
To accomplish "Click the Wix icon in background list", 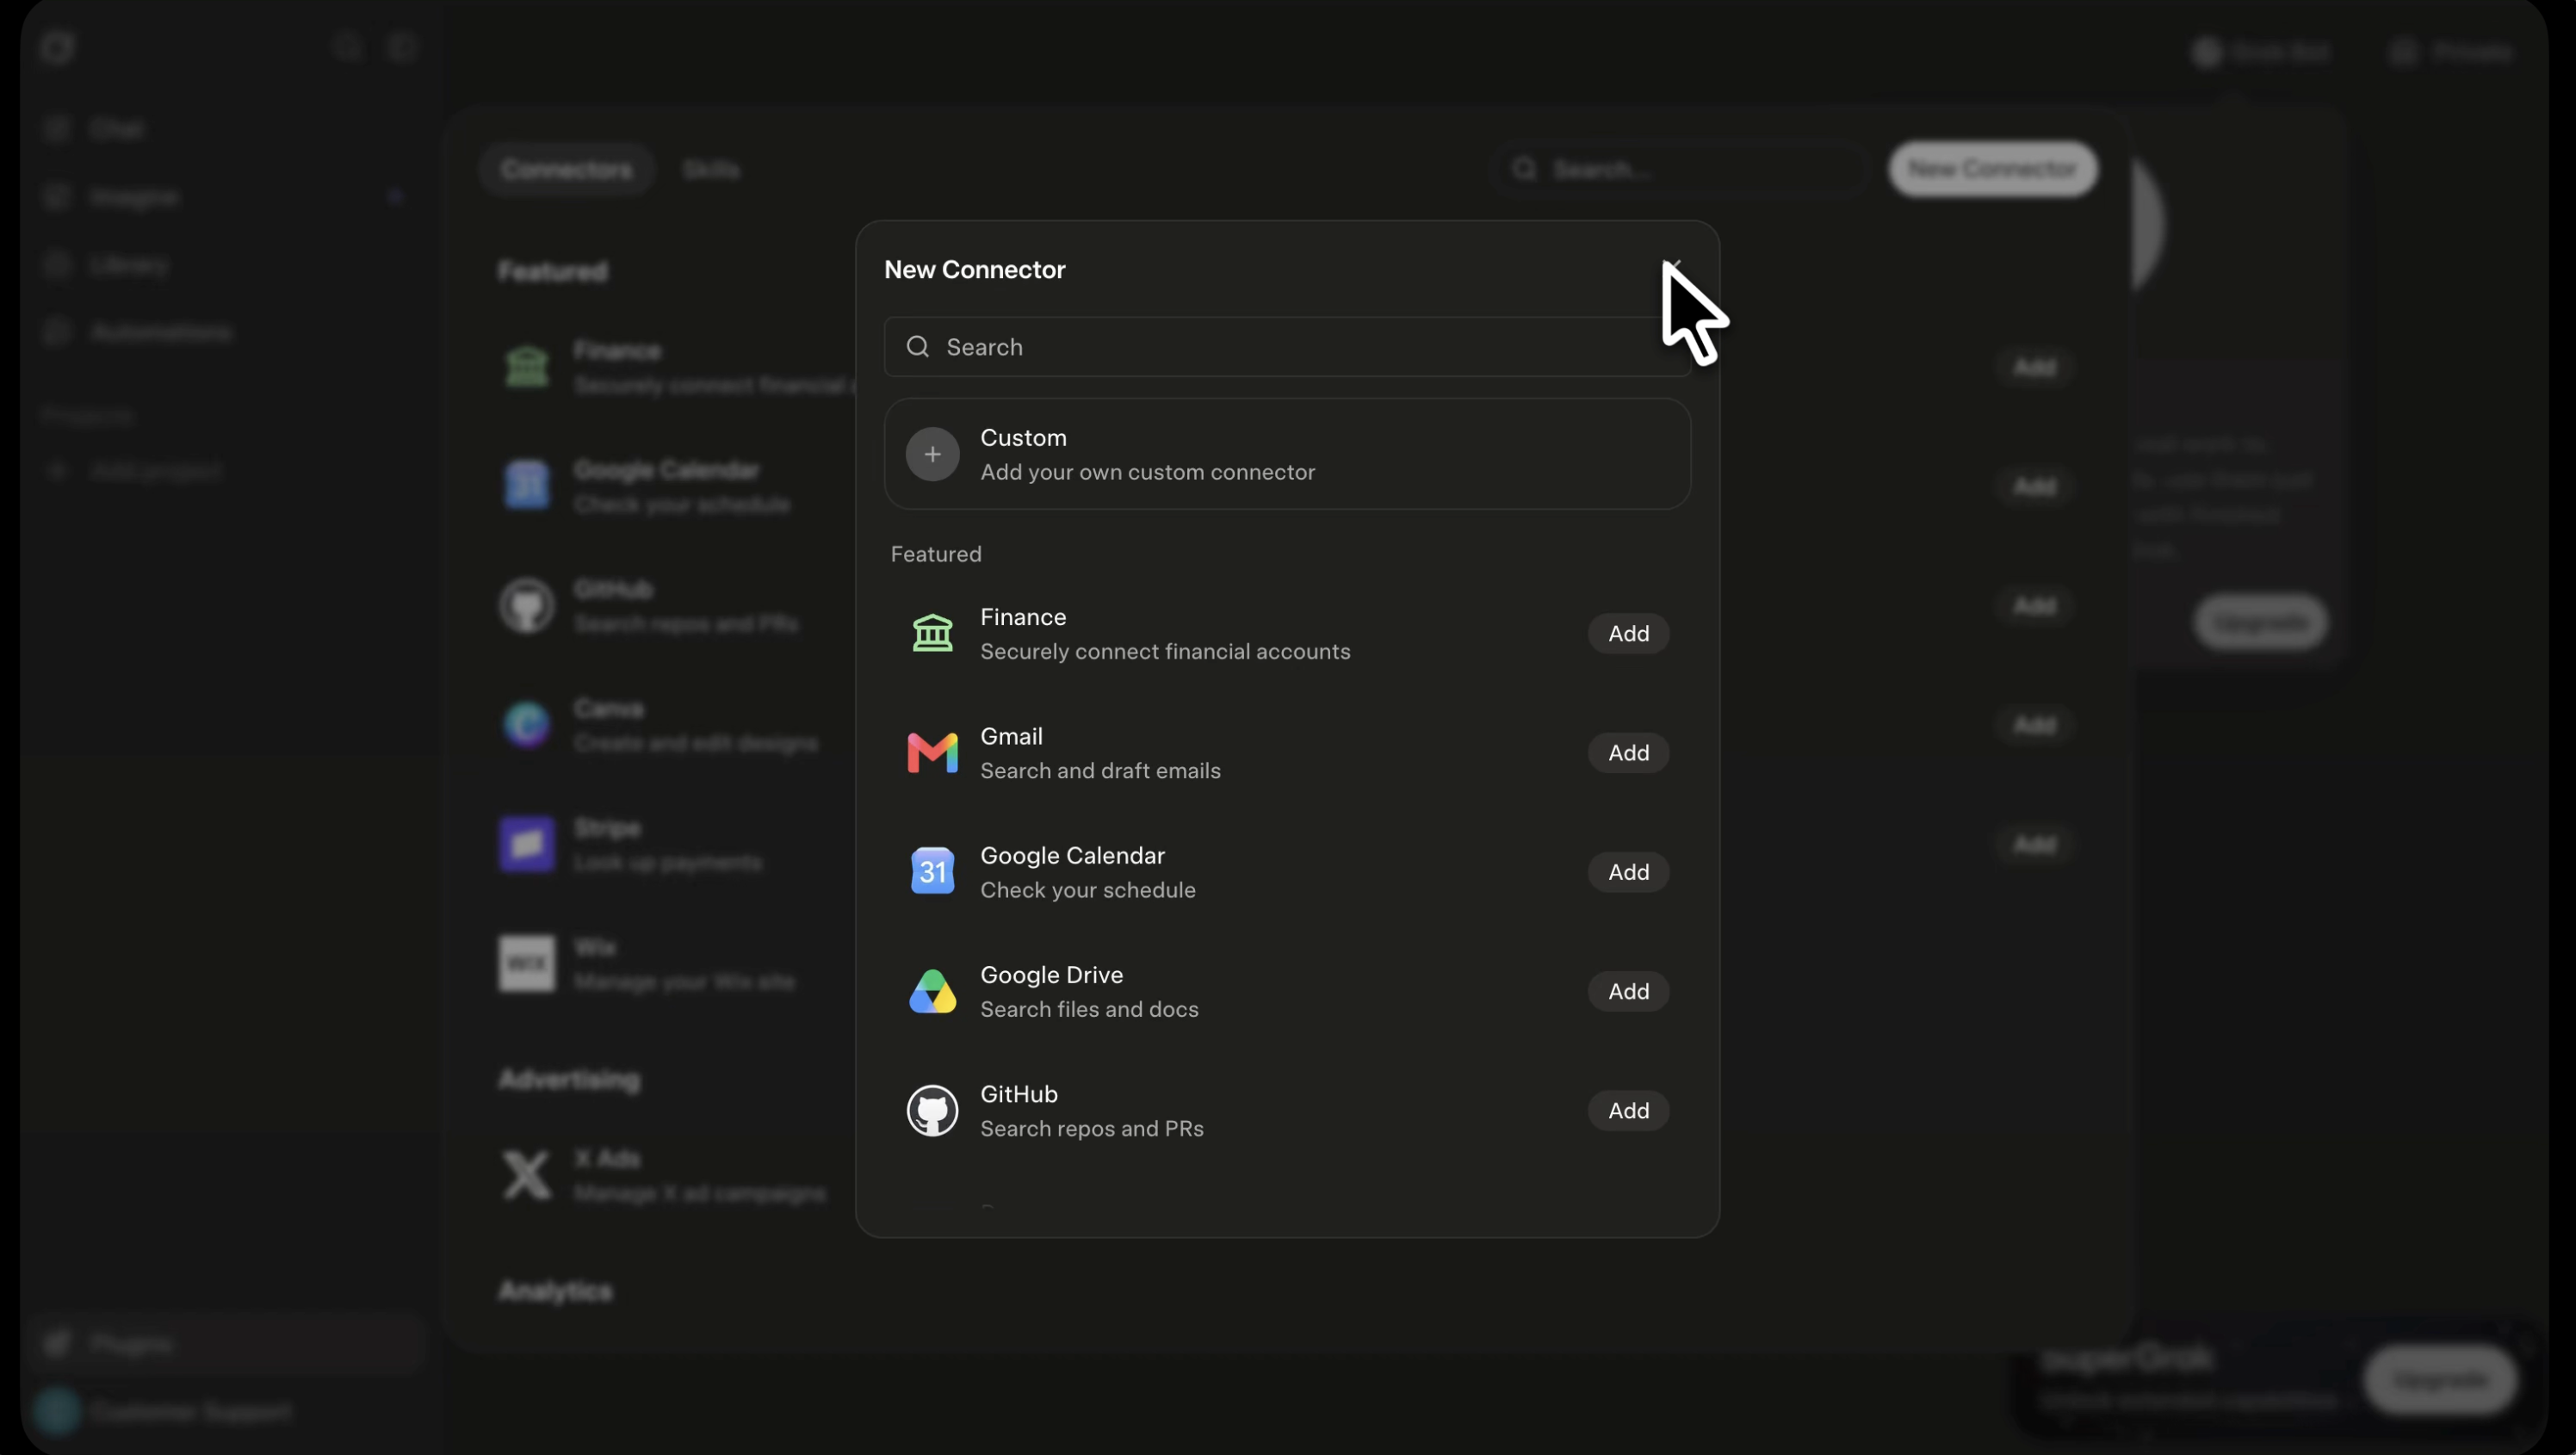I will click(527, 964).
